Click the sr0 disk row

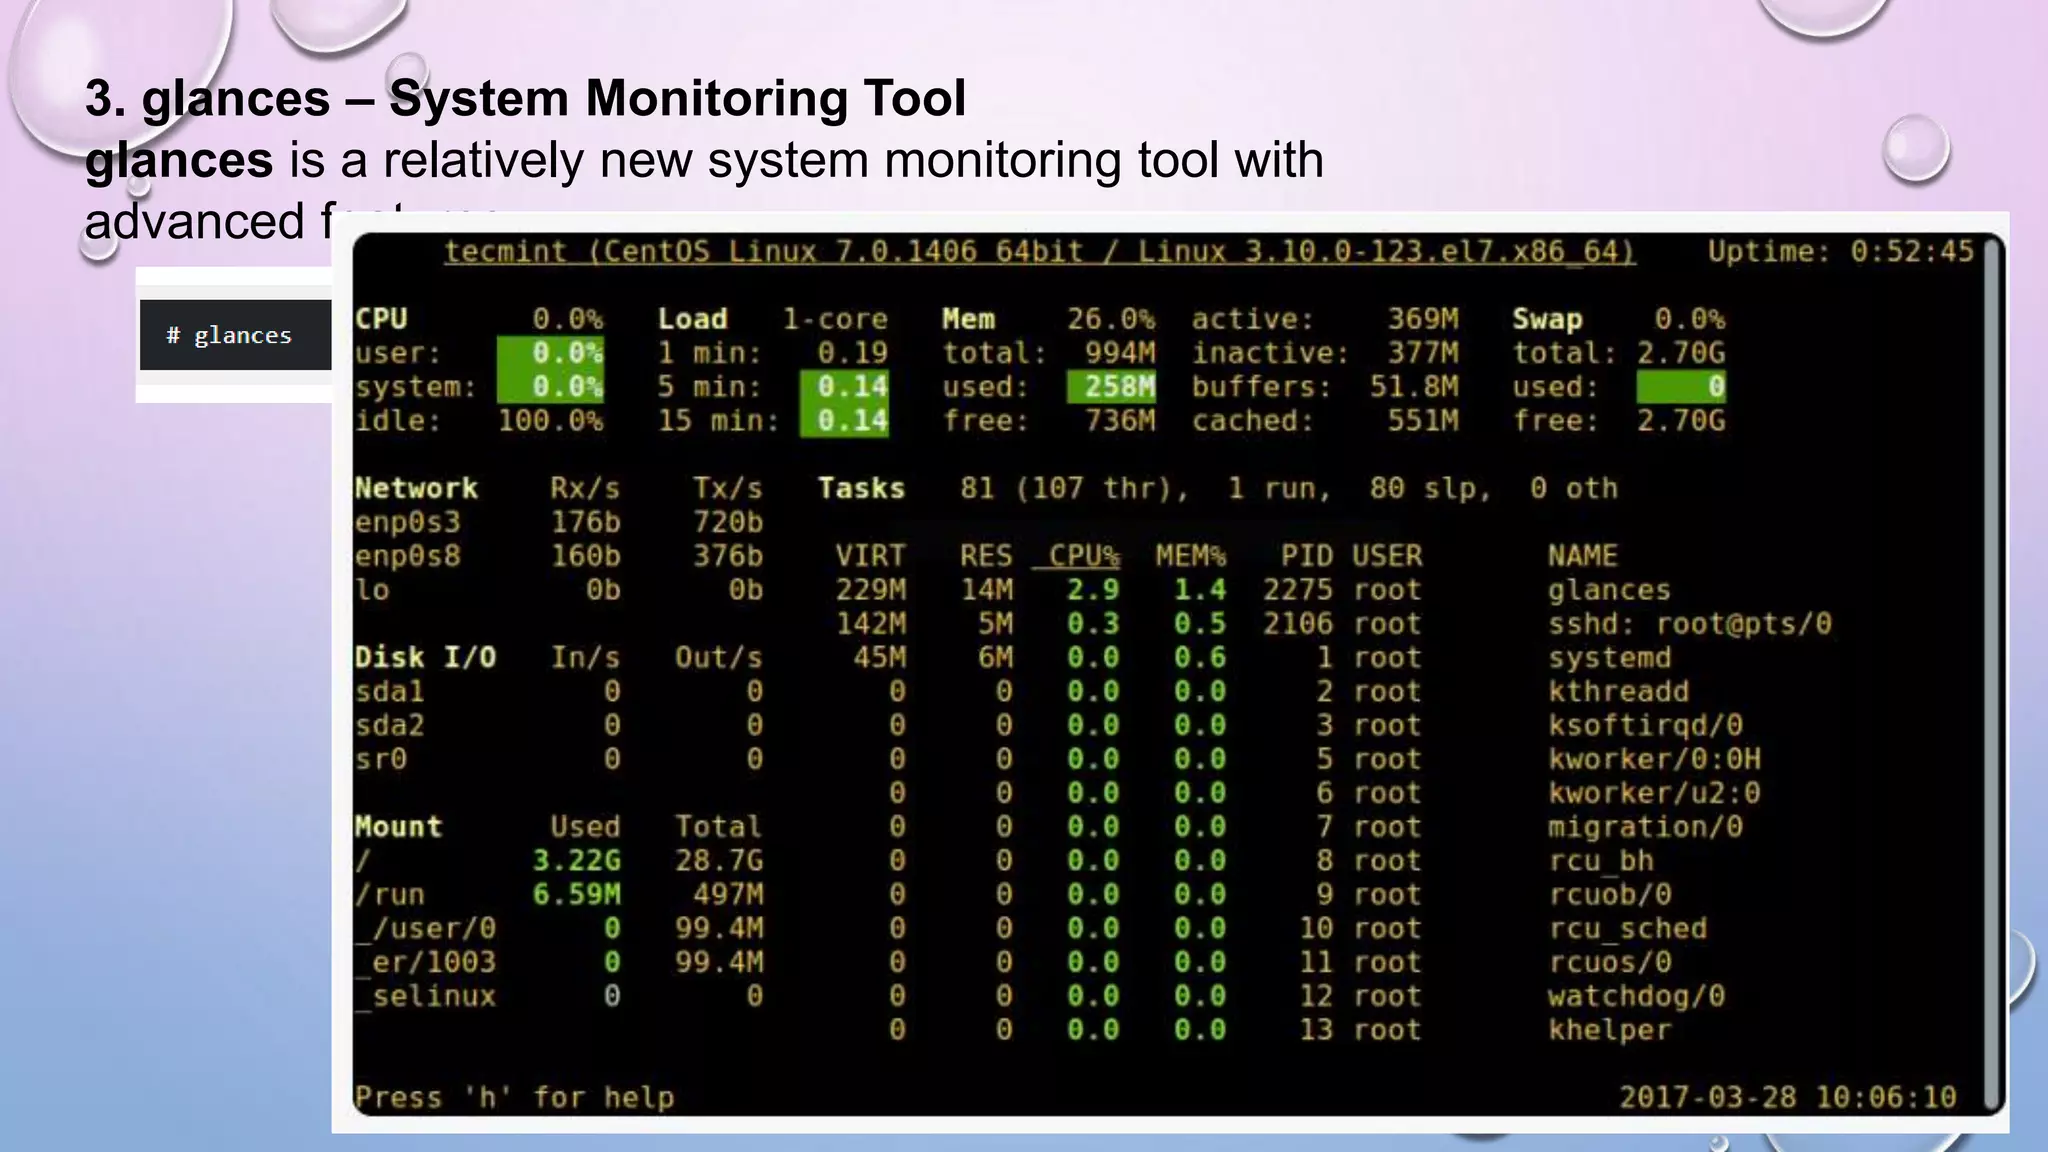[x=559, y=759]
